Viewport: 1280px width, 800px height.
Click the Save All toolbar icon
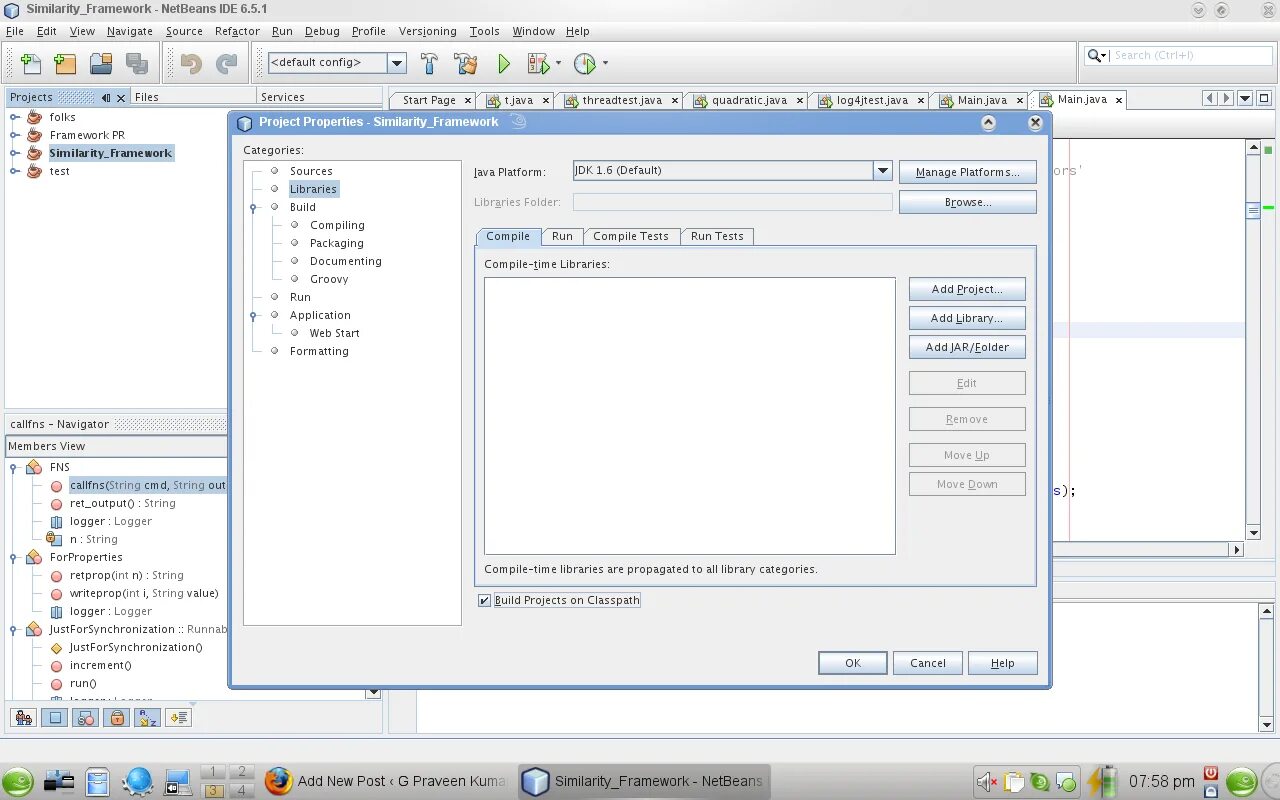pos(137,63)
